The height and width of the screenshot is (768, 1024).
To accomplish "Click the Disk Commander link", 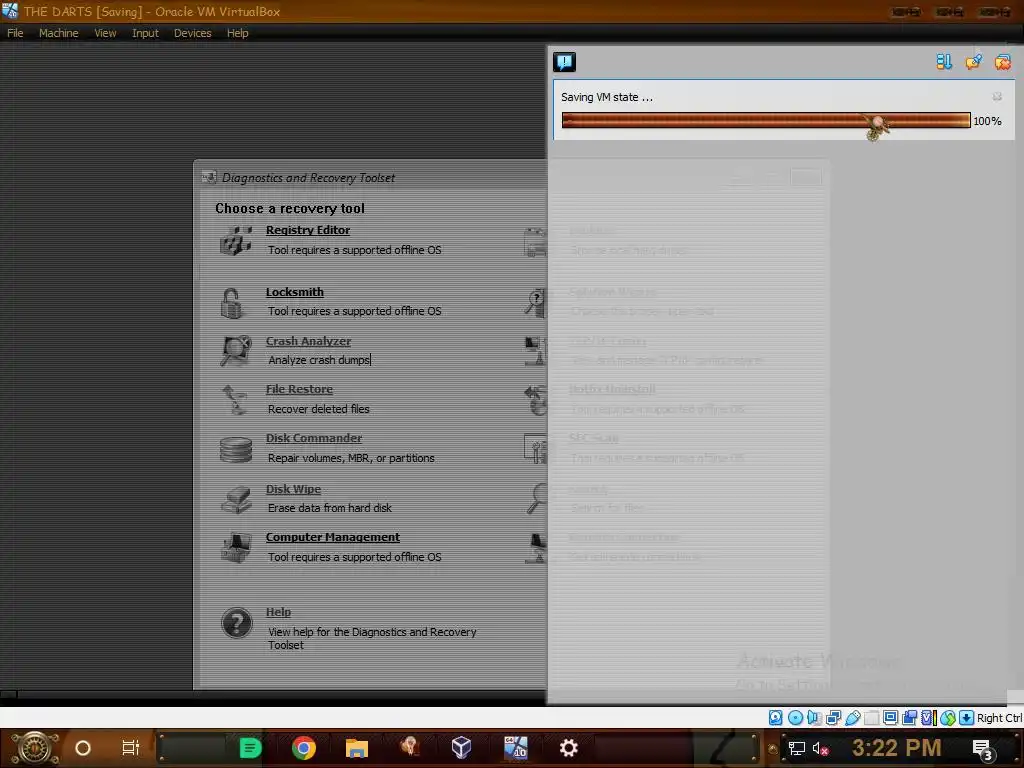I will (x=313, y=438).
